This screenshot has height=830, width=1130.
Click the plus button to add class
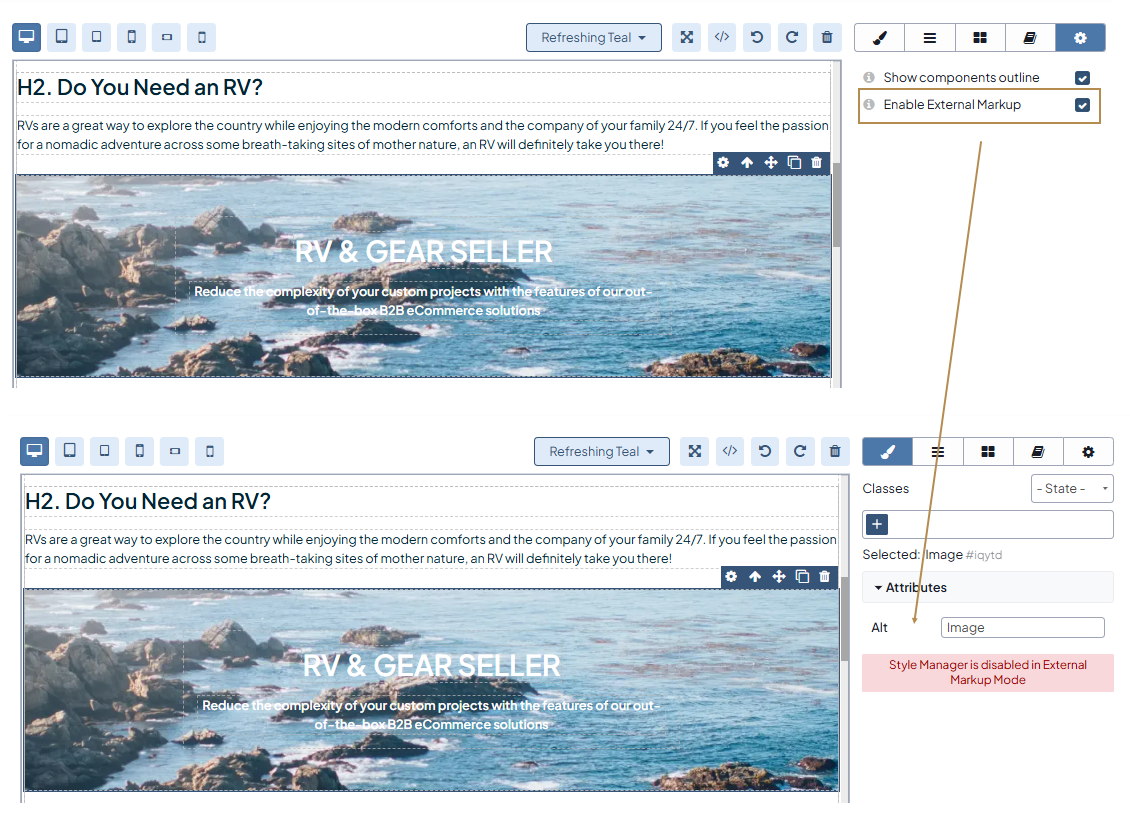pos(876,524)
